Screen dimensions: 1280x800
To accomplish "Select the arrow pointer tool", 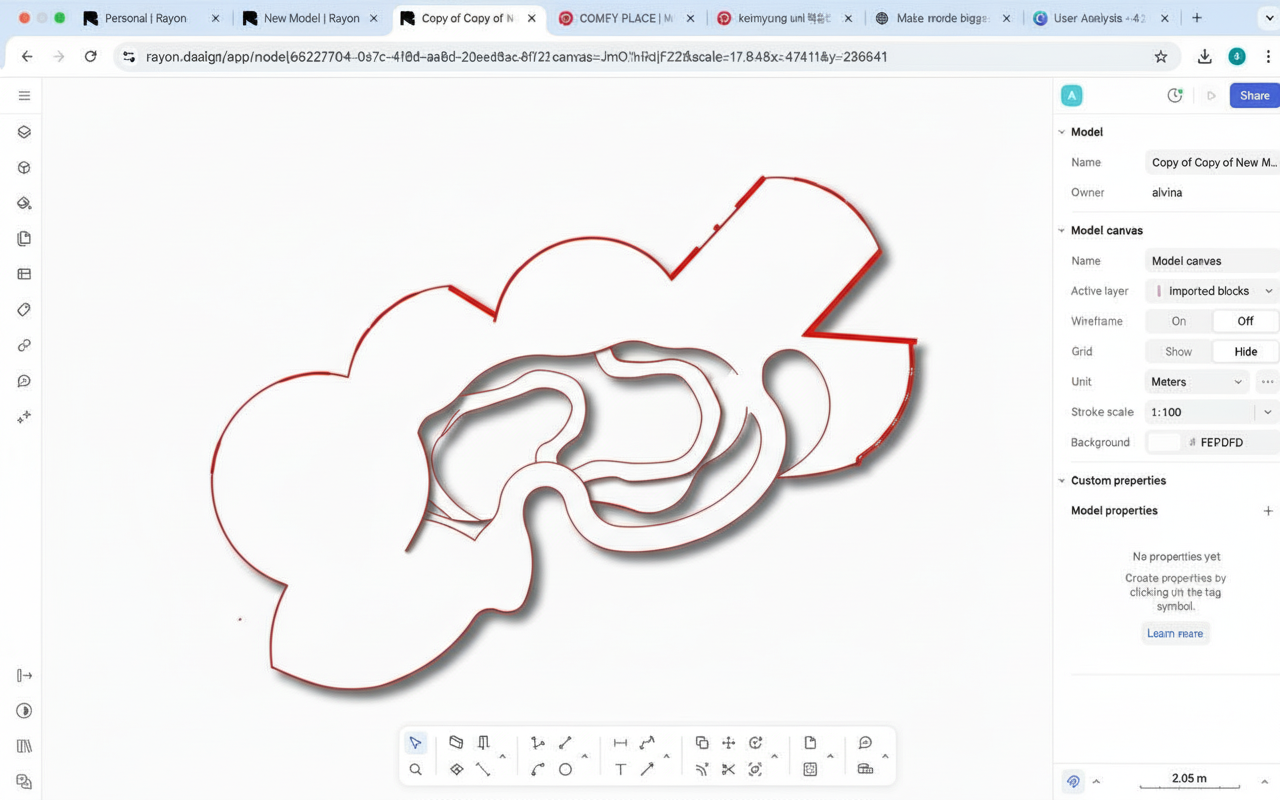I will pyautogui.click(x=415, y=743).
